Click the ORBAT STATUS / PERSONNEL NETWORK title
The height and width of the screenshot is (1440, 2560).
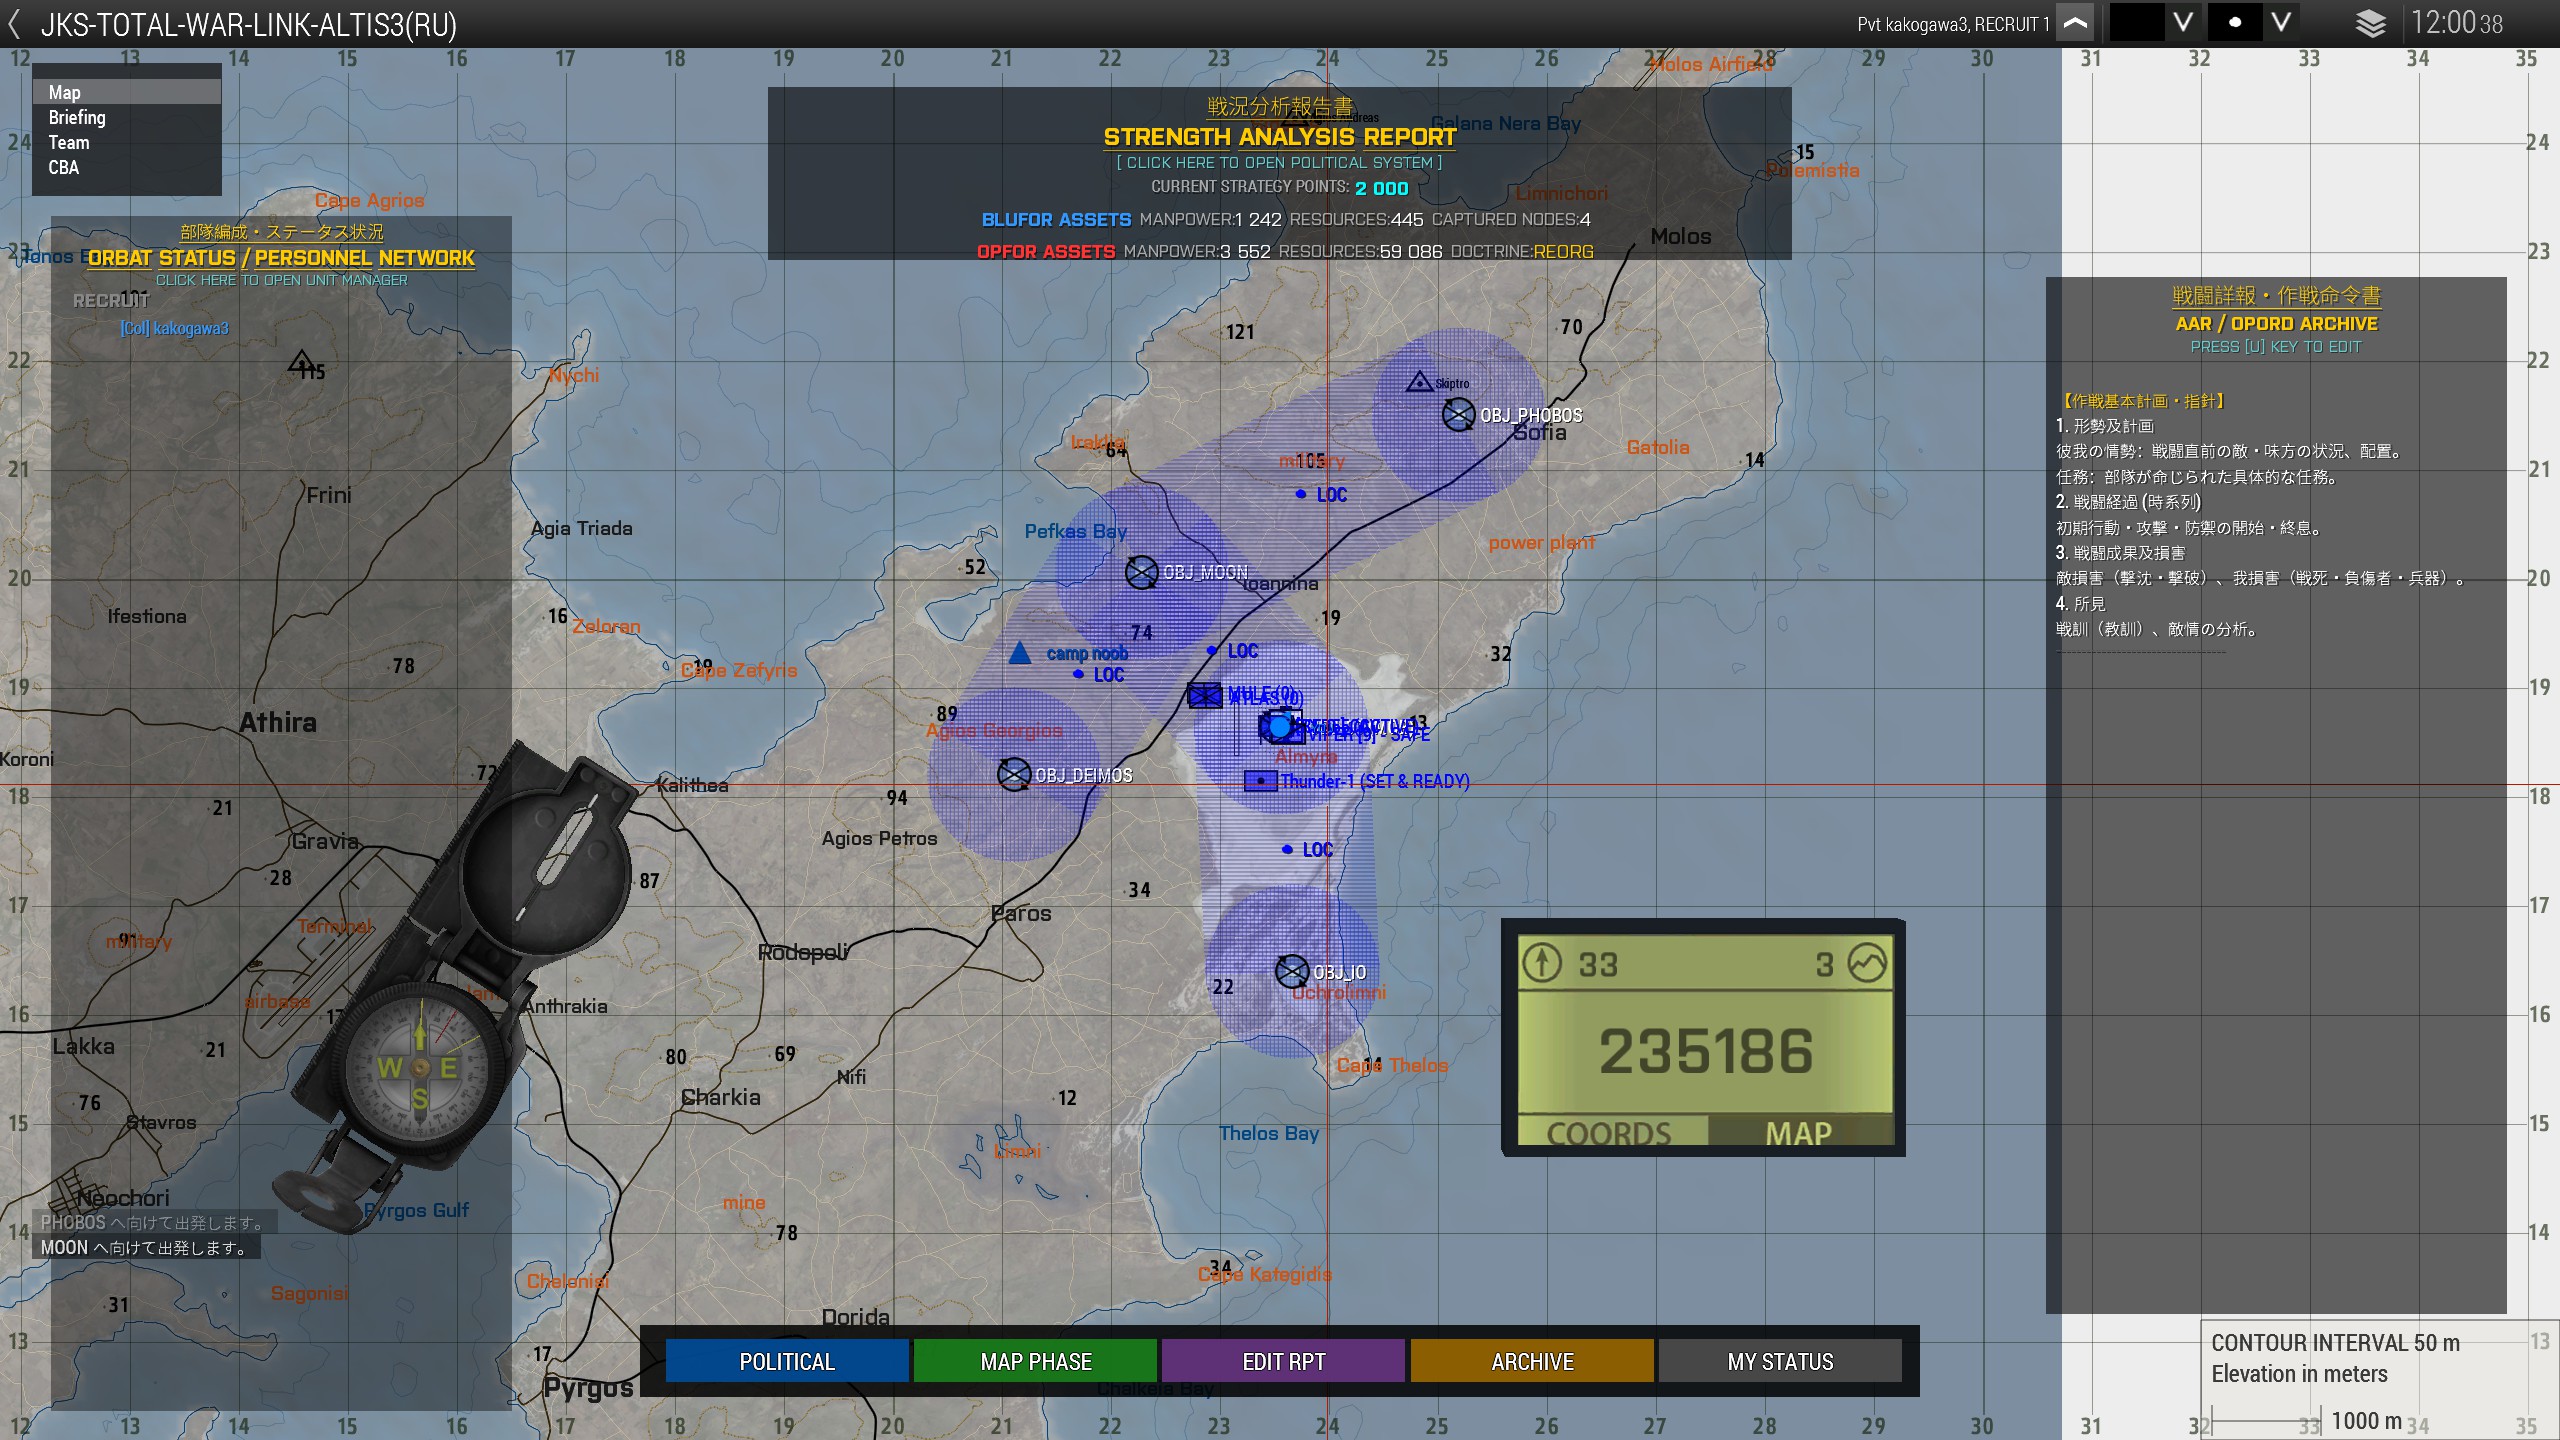click(281, 258)
